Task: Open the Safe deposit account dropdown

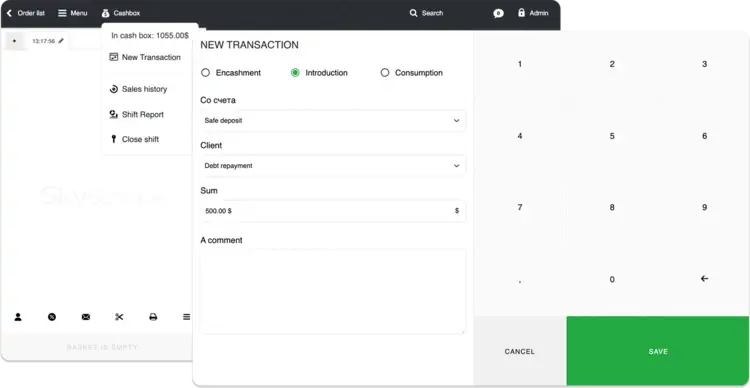Action: point(332,121)
